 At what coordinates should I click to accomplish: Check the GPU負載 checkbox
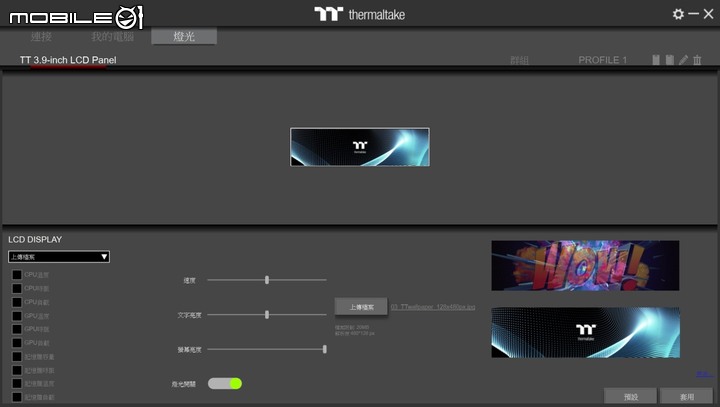tap(17, 343)
